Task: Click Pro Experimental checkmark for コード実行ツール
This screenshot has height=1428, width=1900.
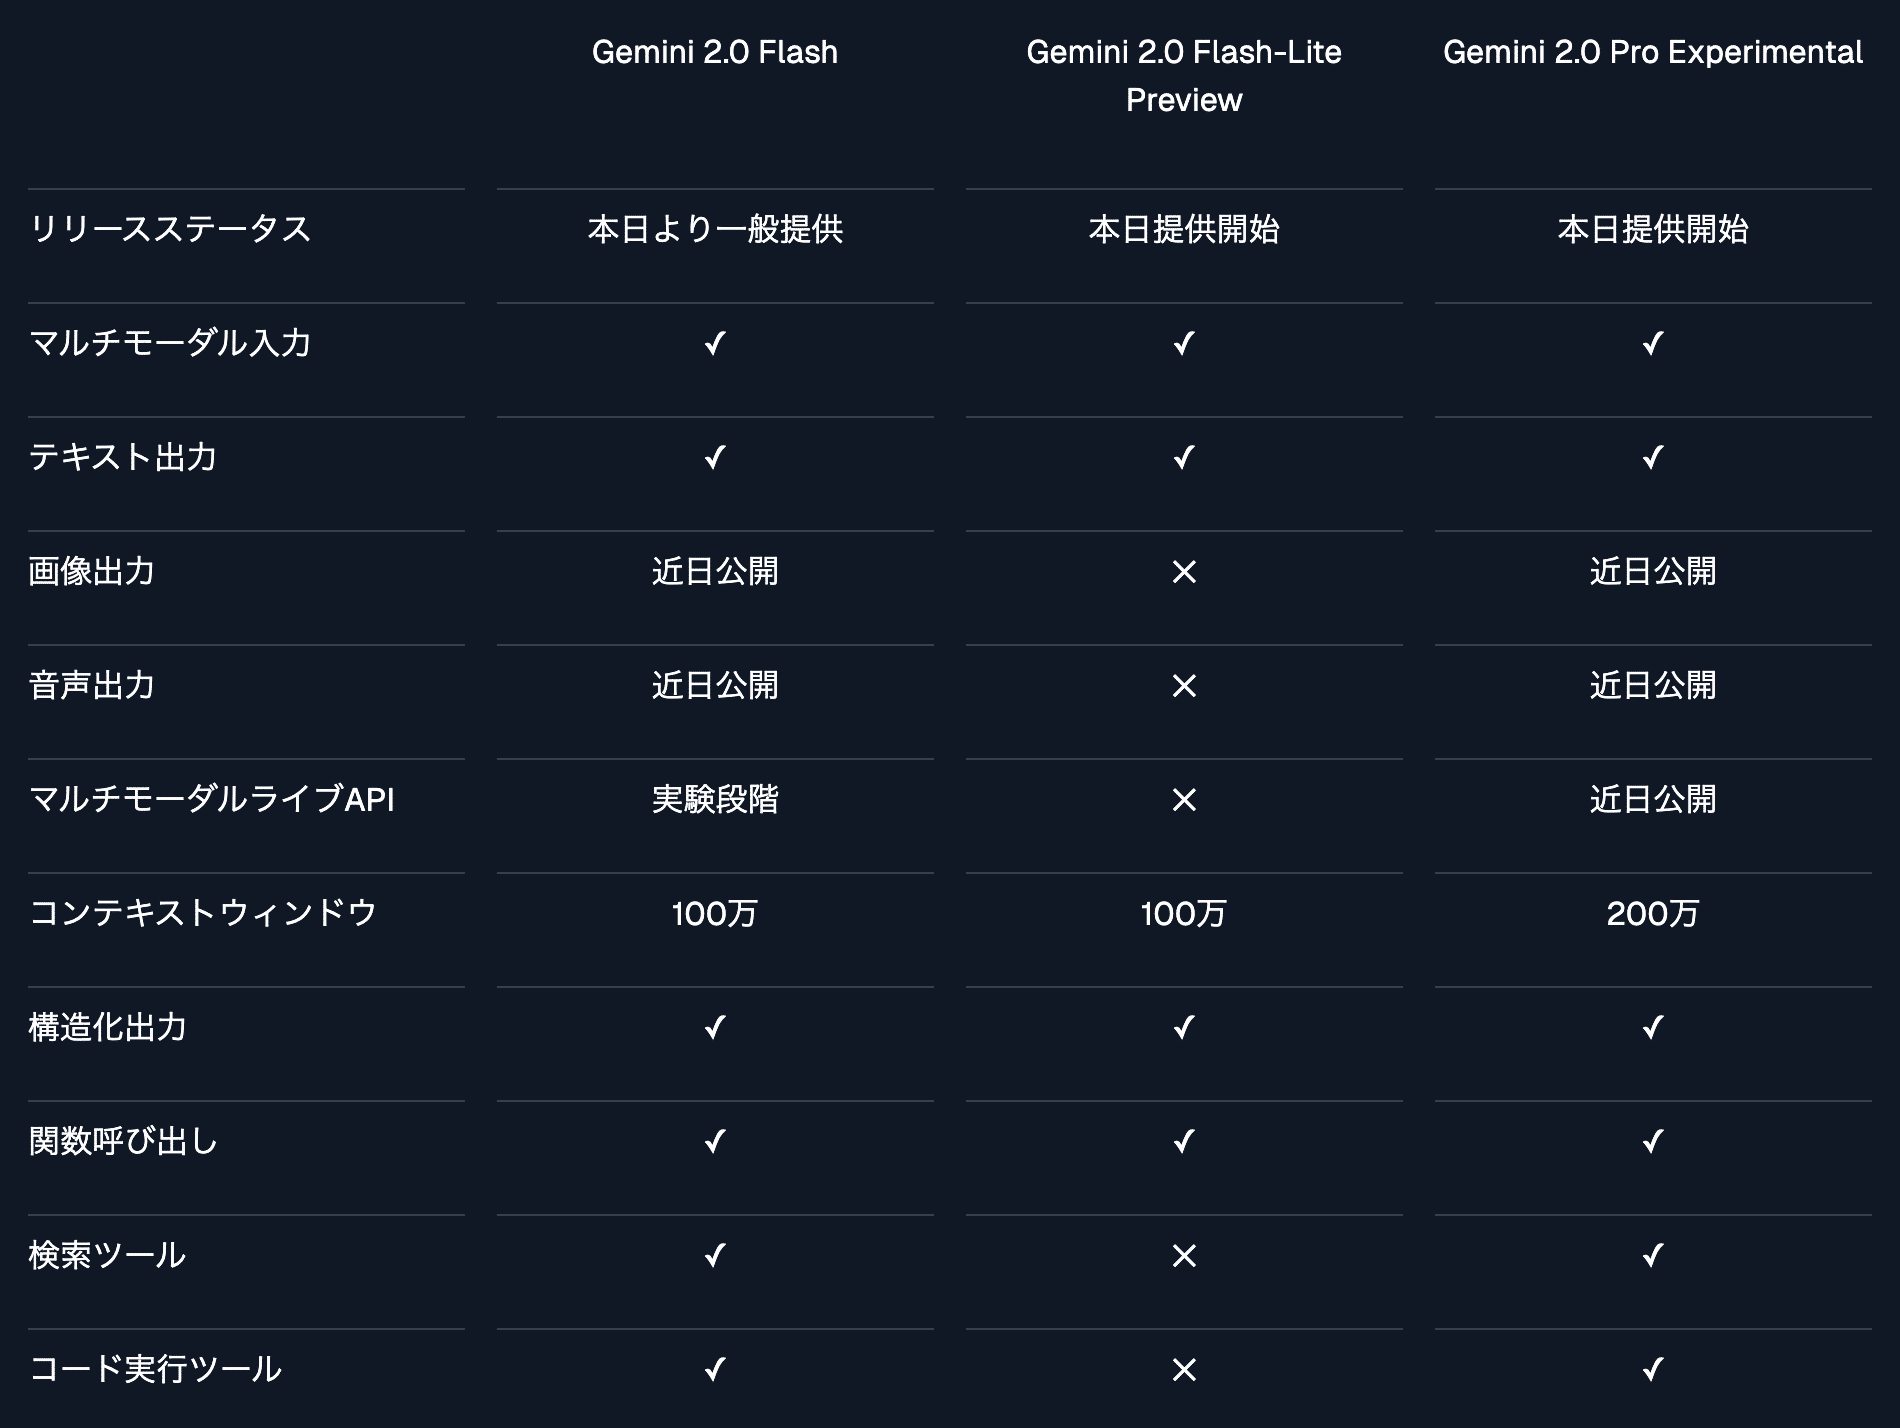Action: pos(1652,1370)
